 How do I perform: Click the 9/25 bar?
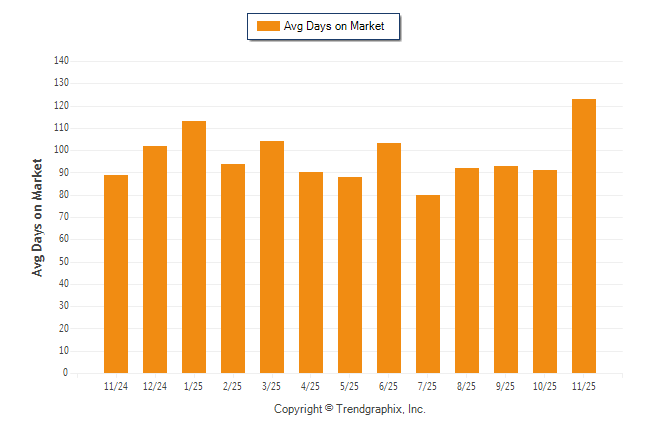(x=506, y=269)
